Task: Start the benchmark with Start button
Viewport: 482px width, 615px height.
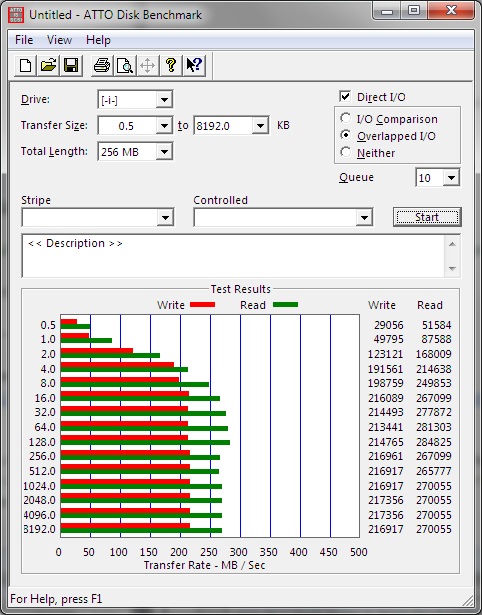Action: [x=427, y=217]
